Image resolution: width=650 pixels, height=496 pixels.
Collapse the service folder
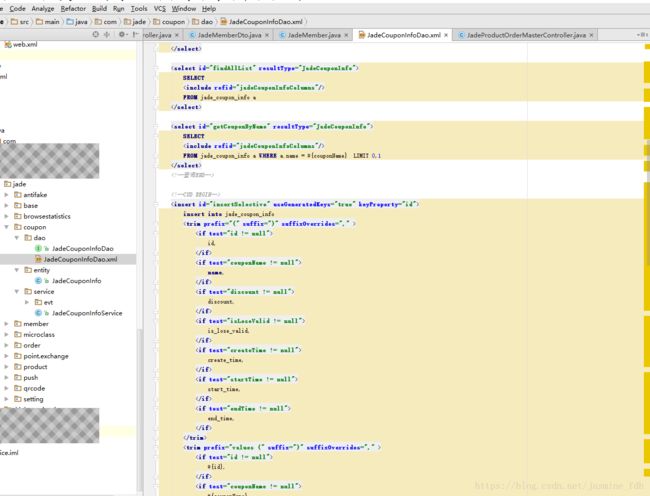(17, 292)
